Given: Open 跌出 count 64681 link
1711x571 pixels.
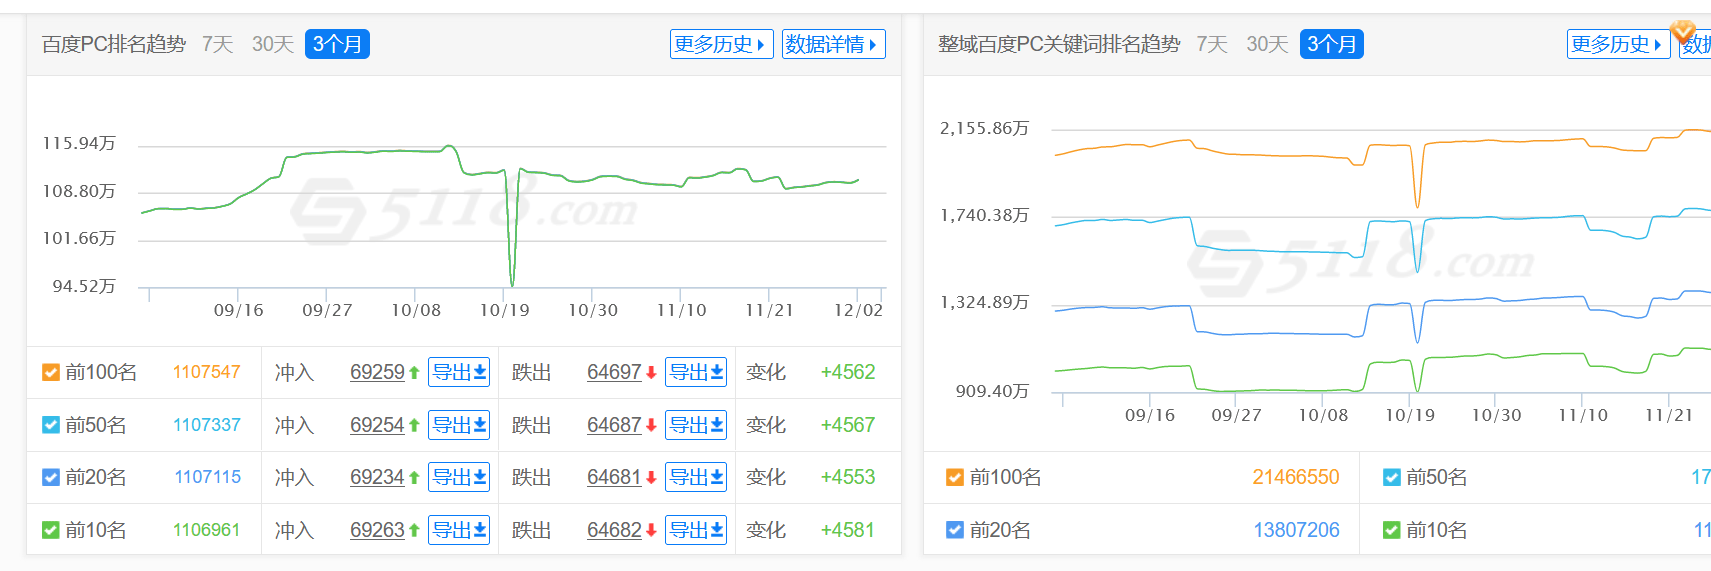Looking at the screenshot, I should (x=614, y=477).
